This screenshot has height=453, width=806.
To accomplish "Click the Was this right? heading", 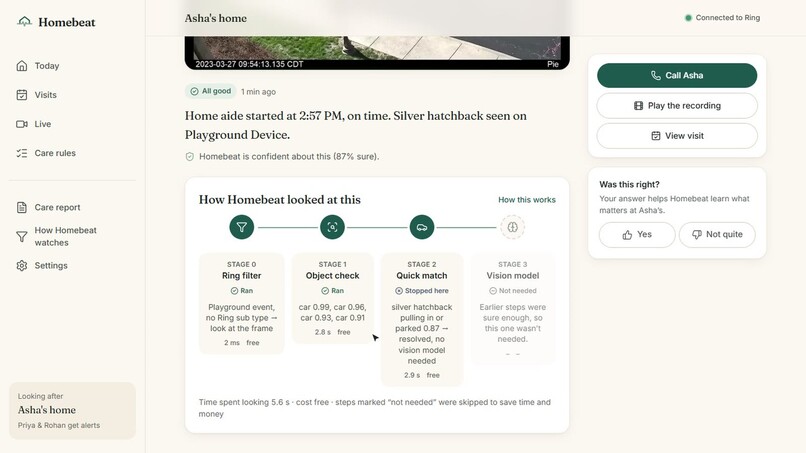I will click(629, 185).
